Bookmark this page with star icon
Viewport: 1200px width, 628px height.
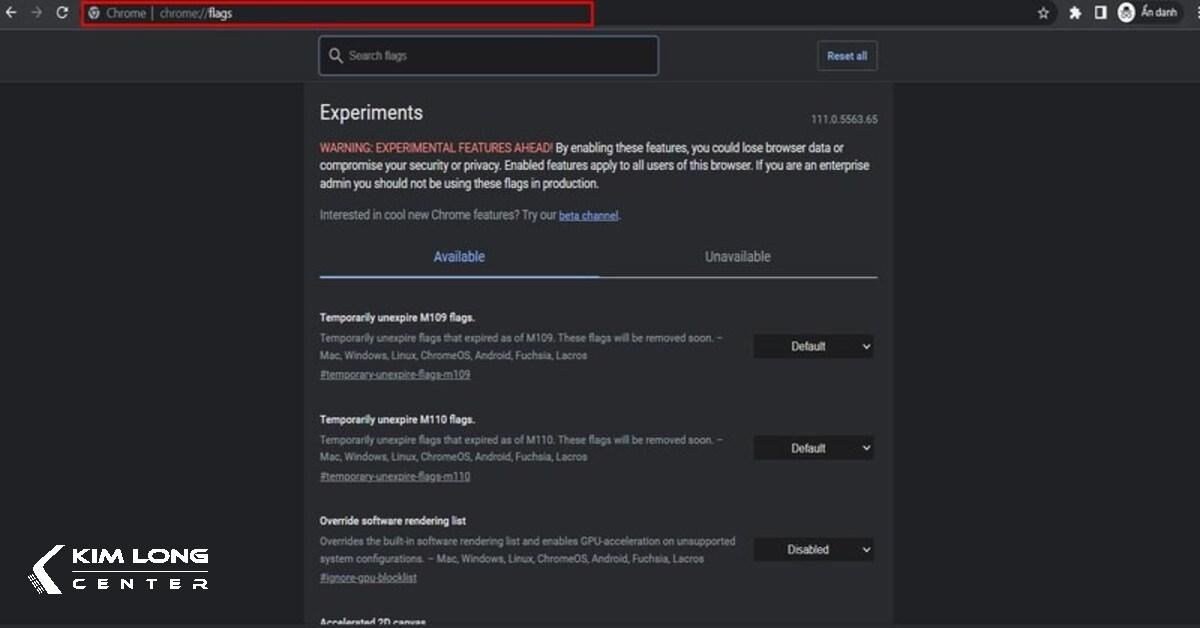pos(1043,13)
